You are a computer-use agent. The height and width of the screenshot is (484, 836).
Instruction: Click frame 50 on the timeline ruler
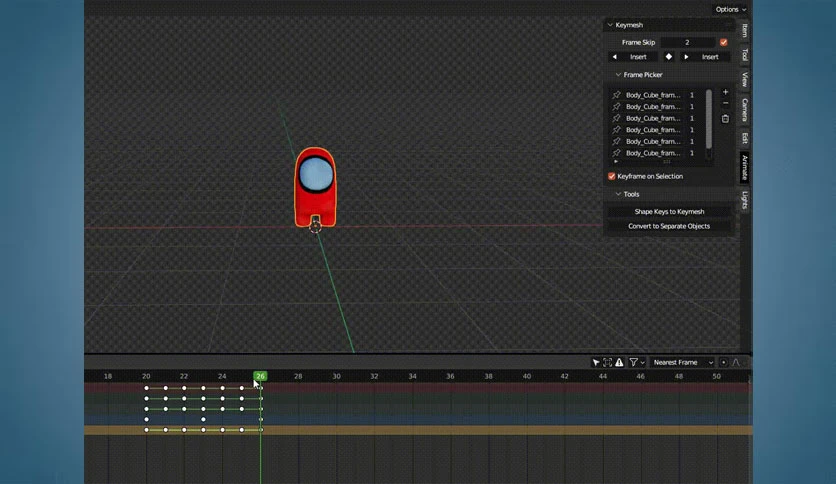717,376
